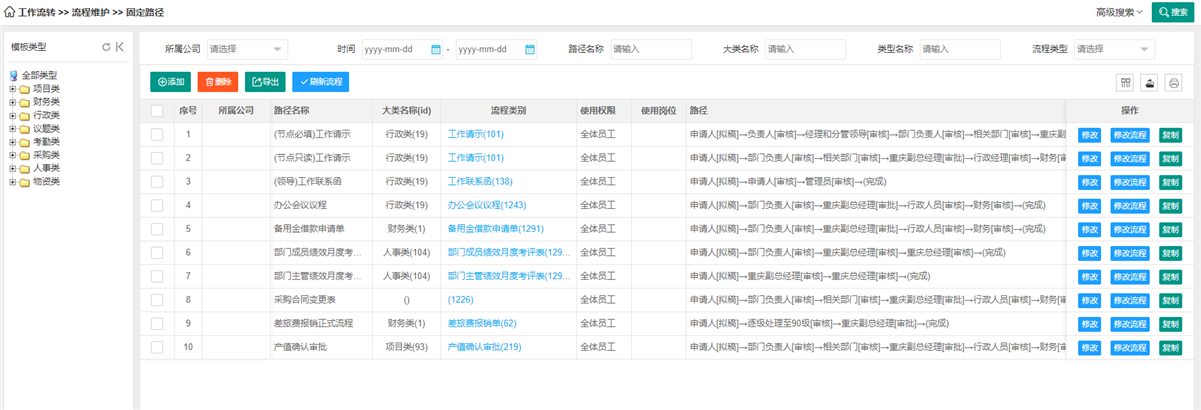Open the 产值确认审批(219) link
The height and width of the screenshot is (410, 1201).
(484, 347)
